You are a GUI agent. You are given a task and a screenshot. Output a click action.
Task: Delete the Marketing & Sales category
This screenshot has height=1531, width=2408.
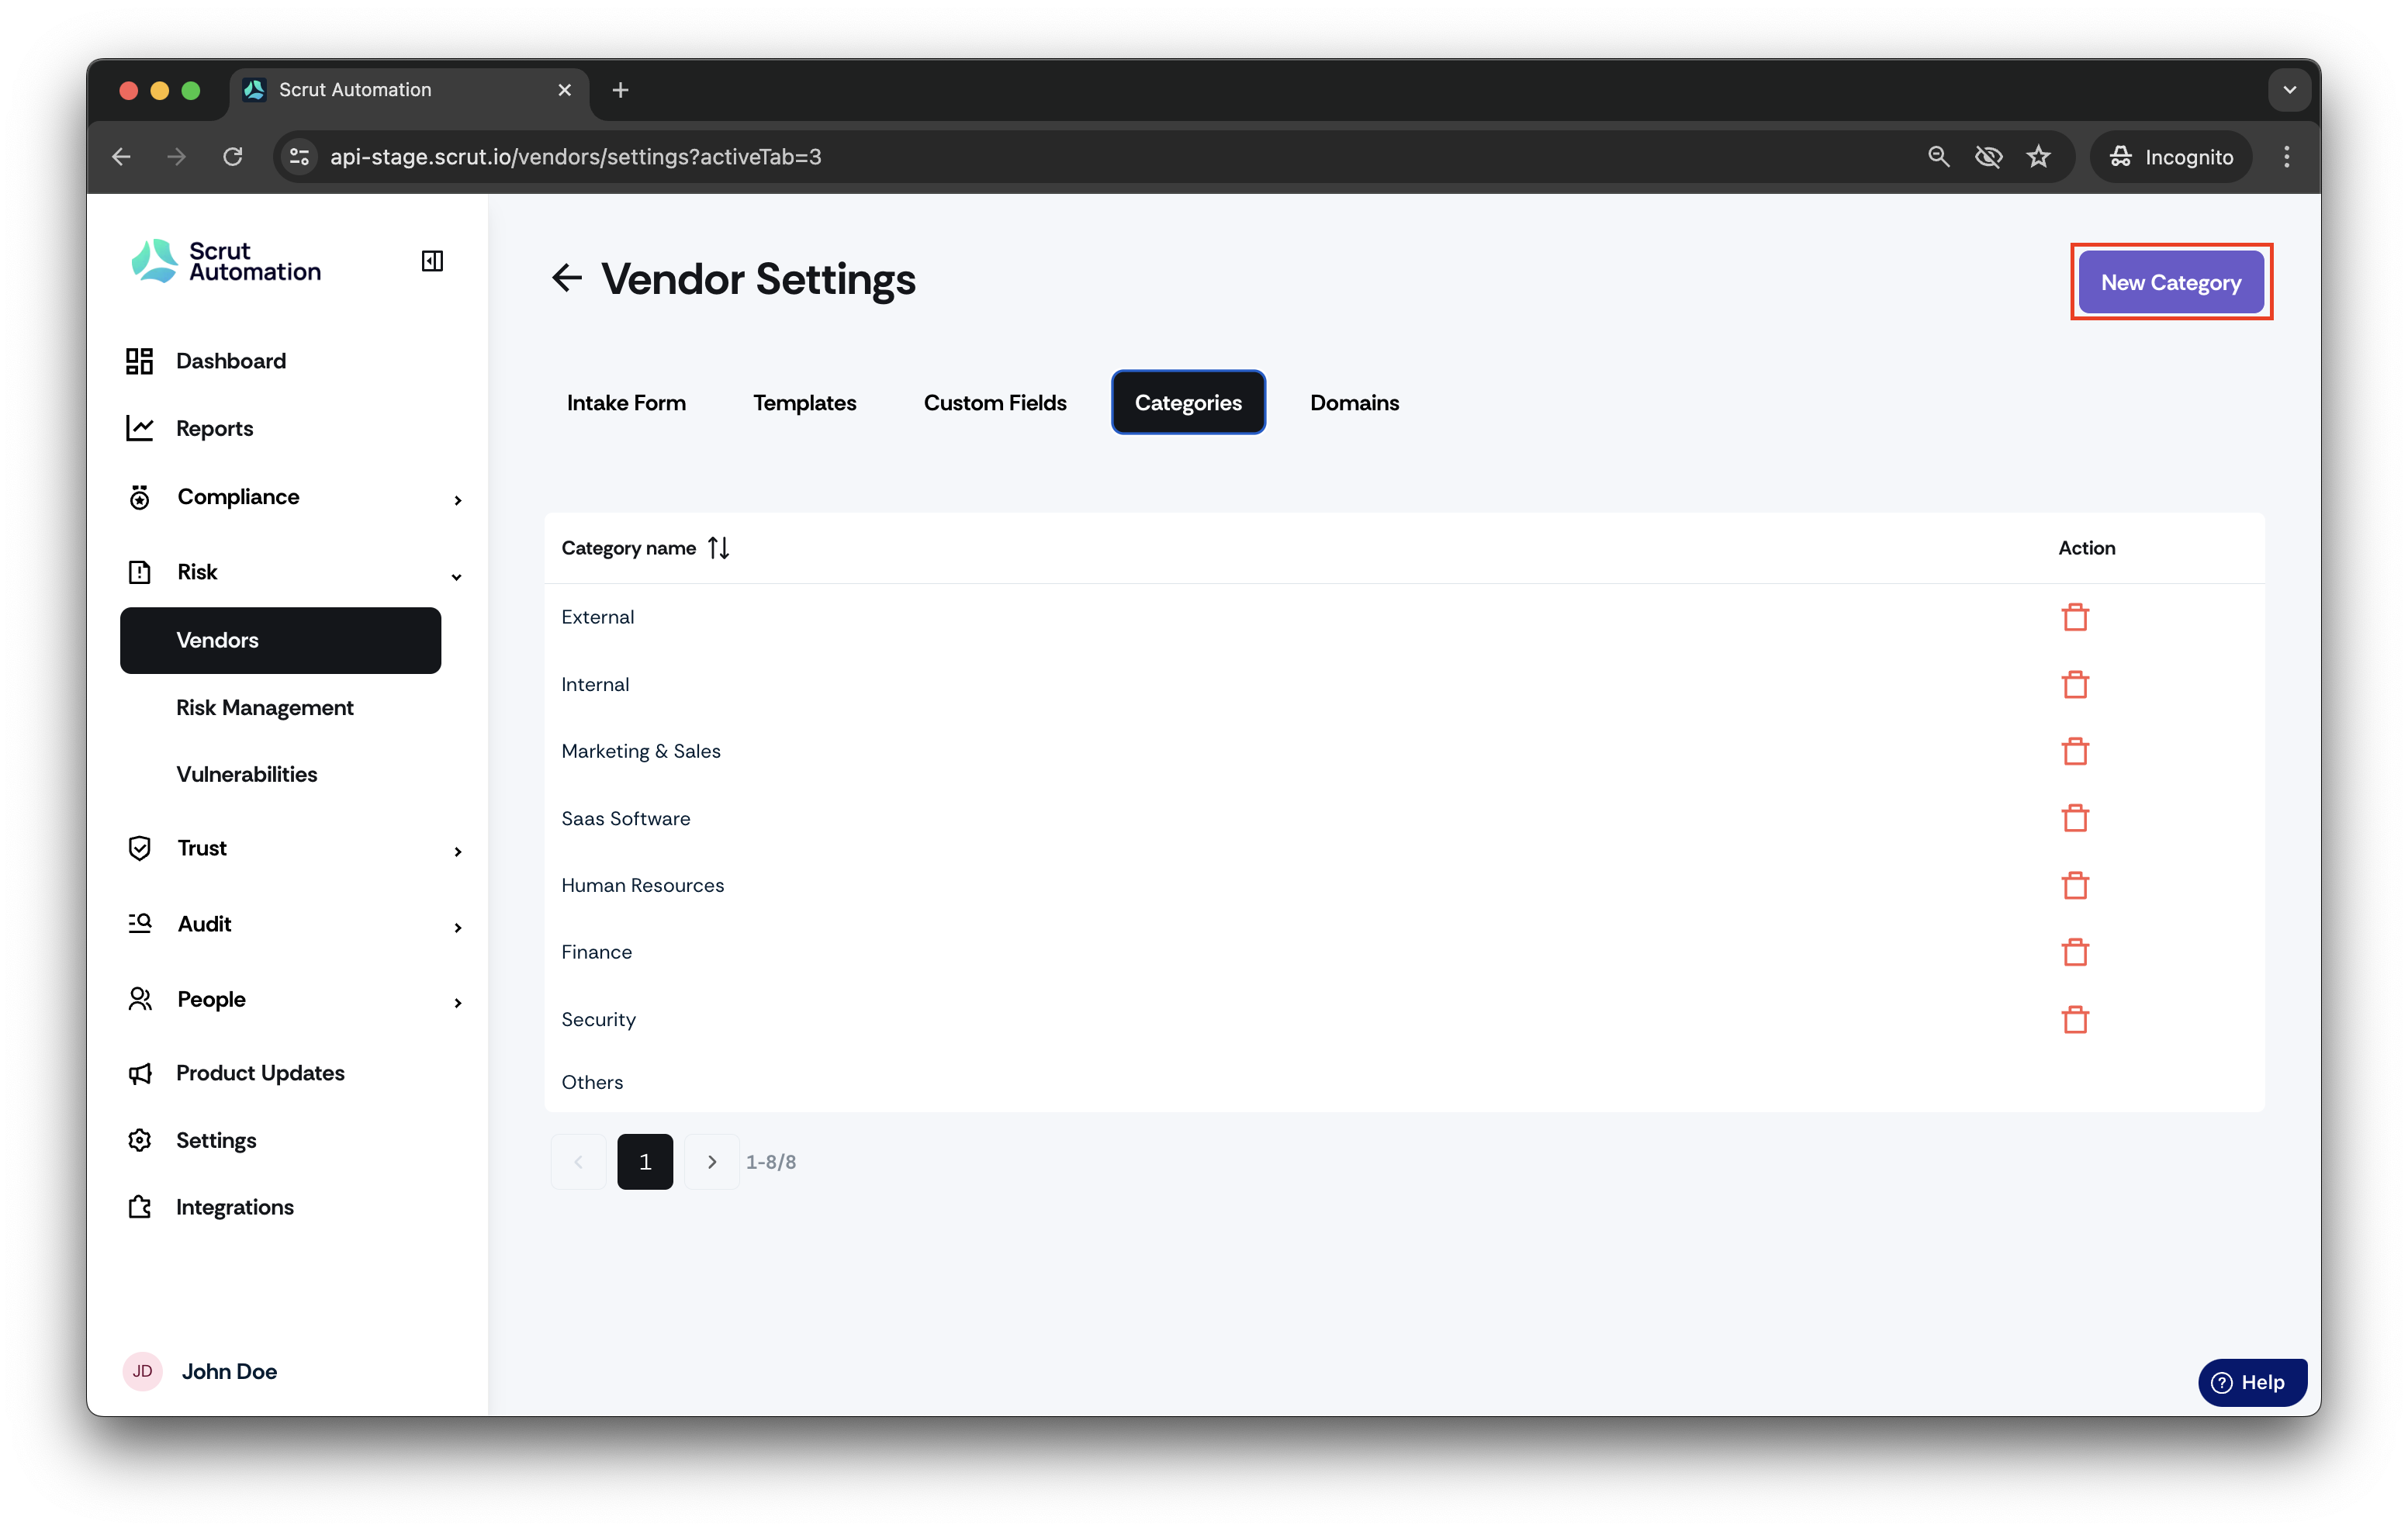(2075, 751)
